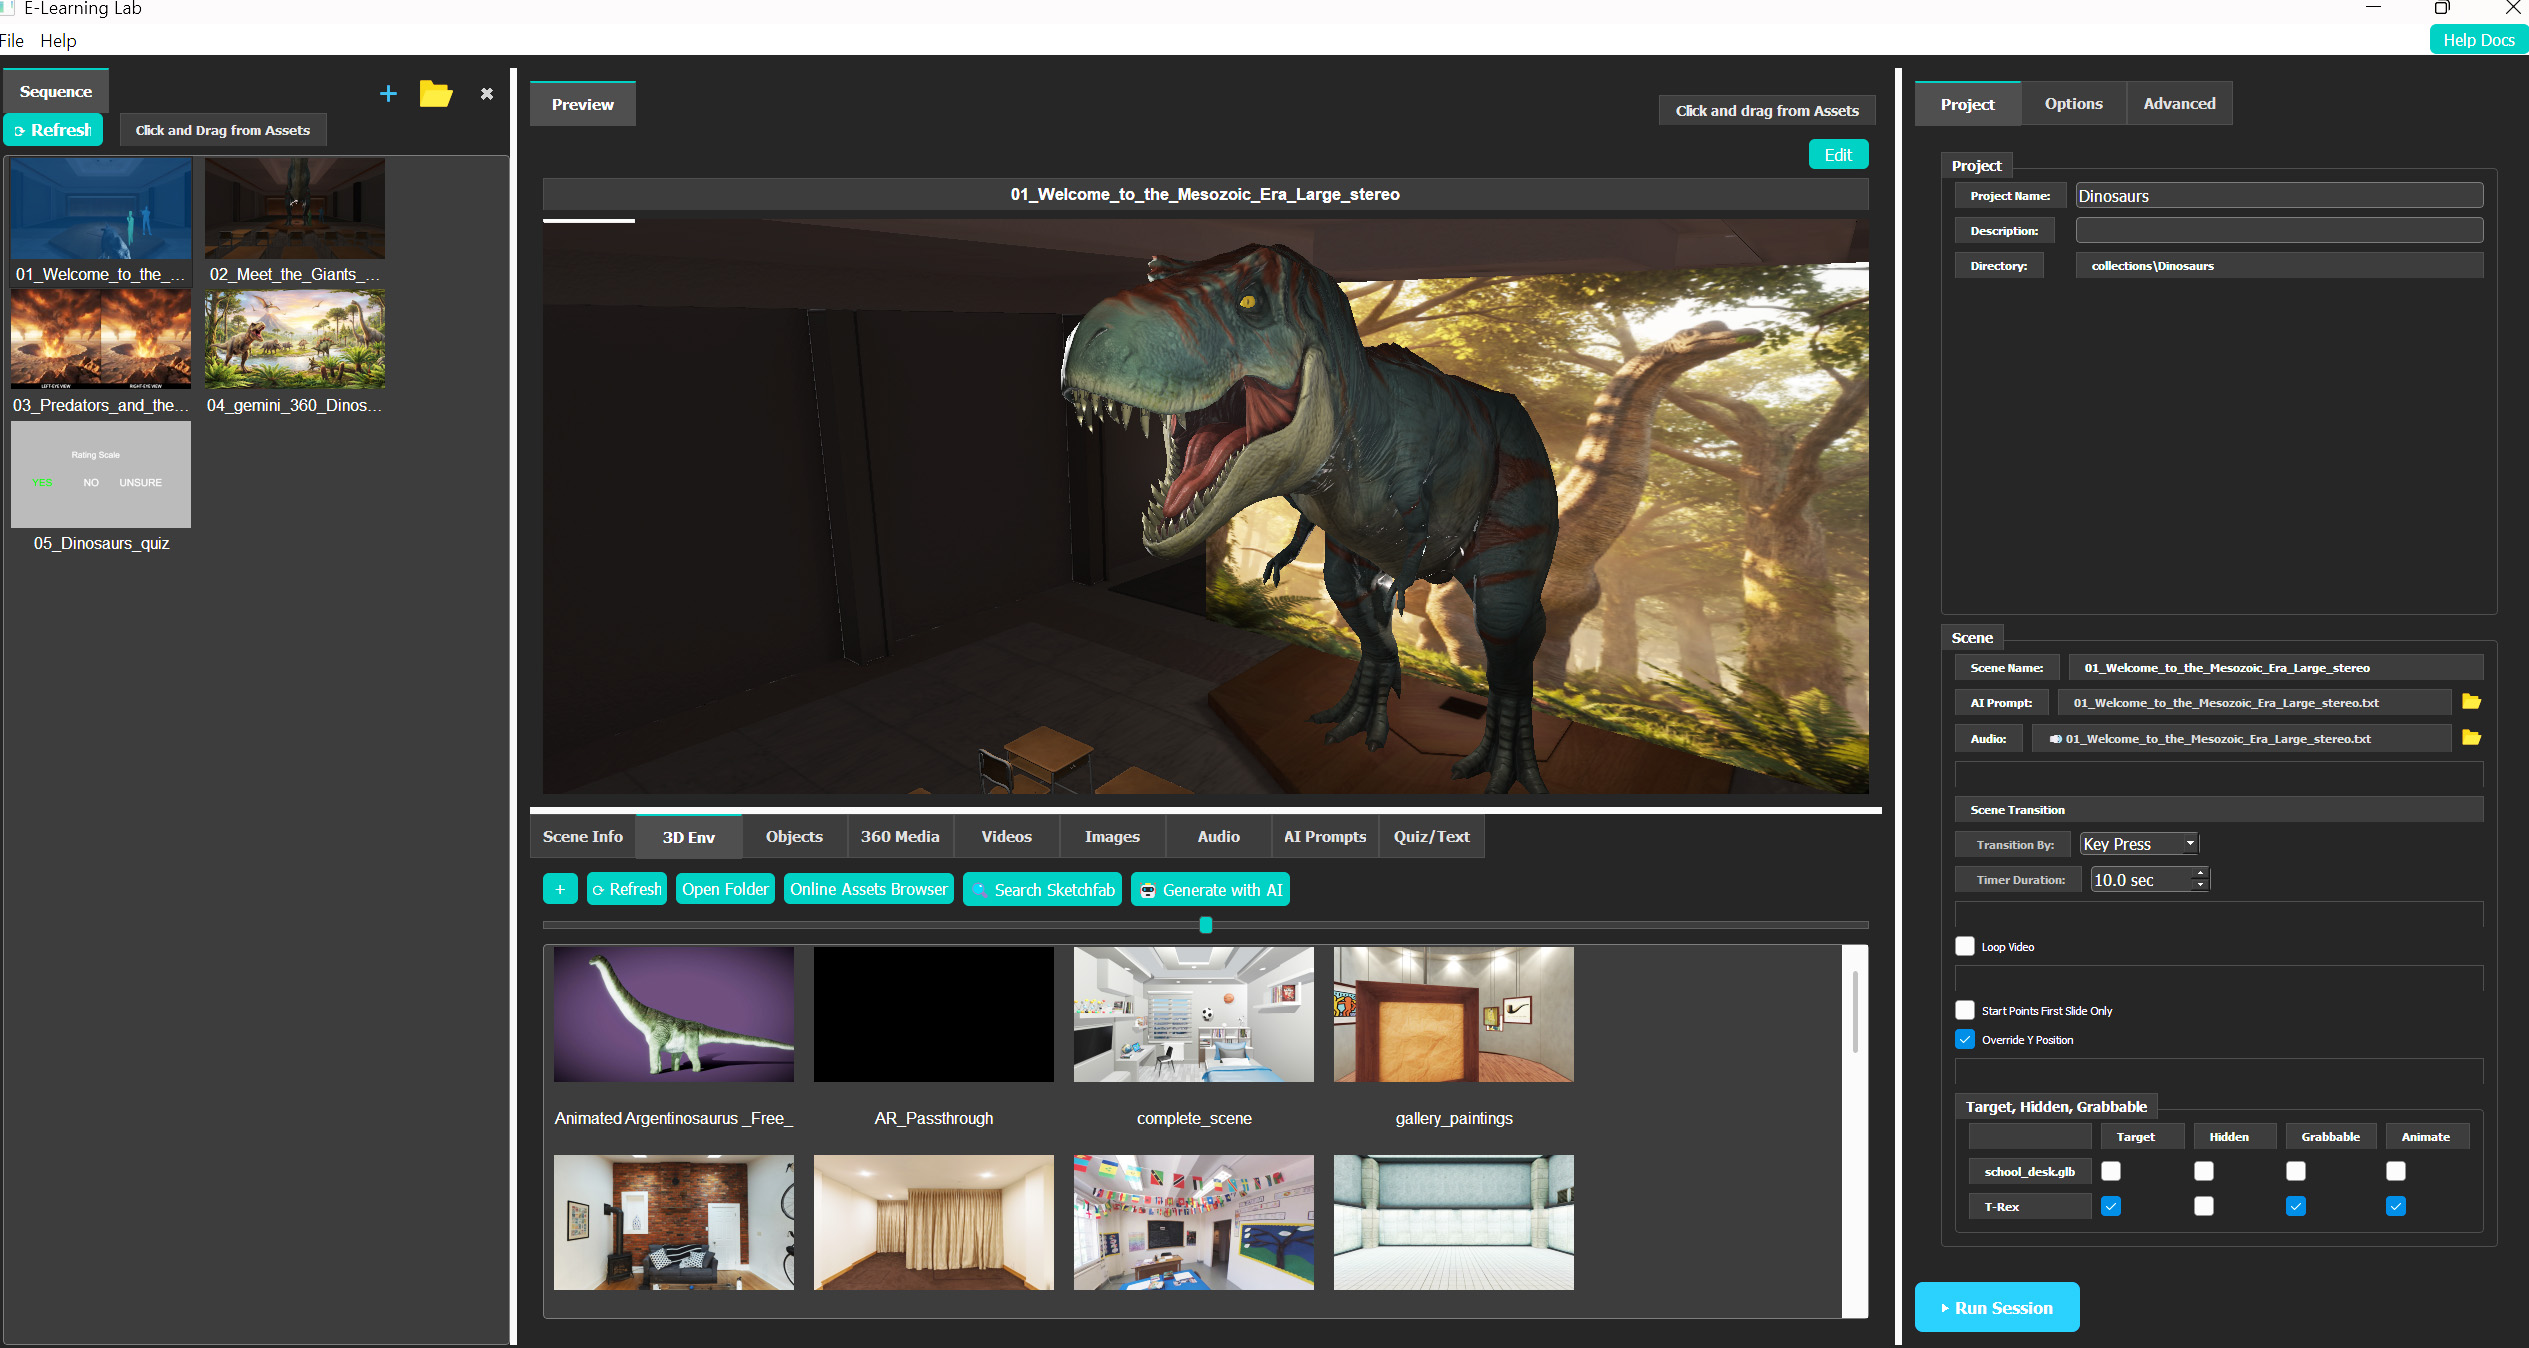Select the 05_Dinosaurs_quiz scene thumbnail

click(x=101, y=475)
